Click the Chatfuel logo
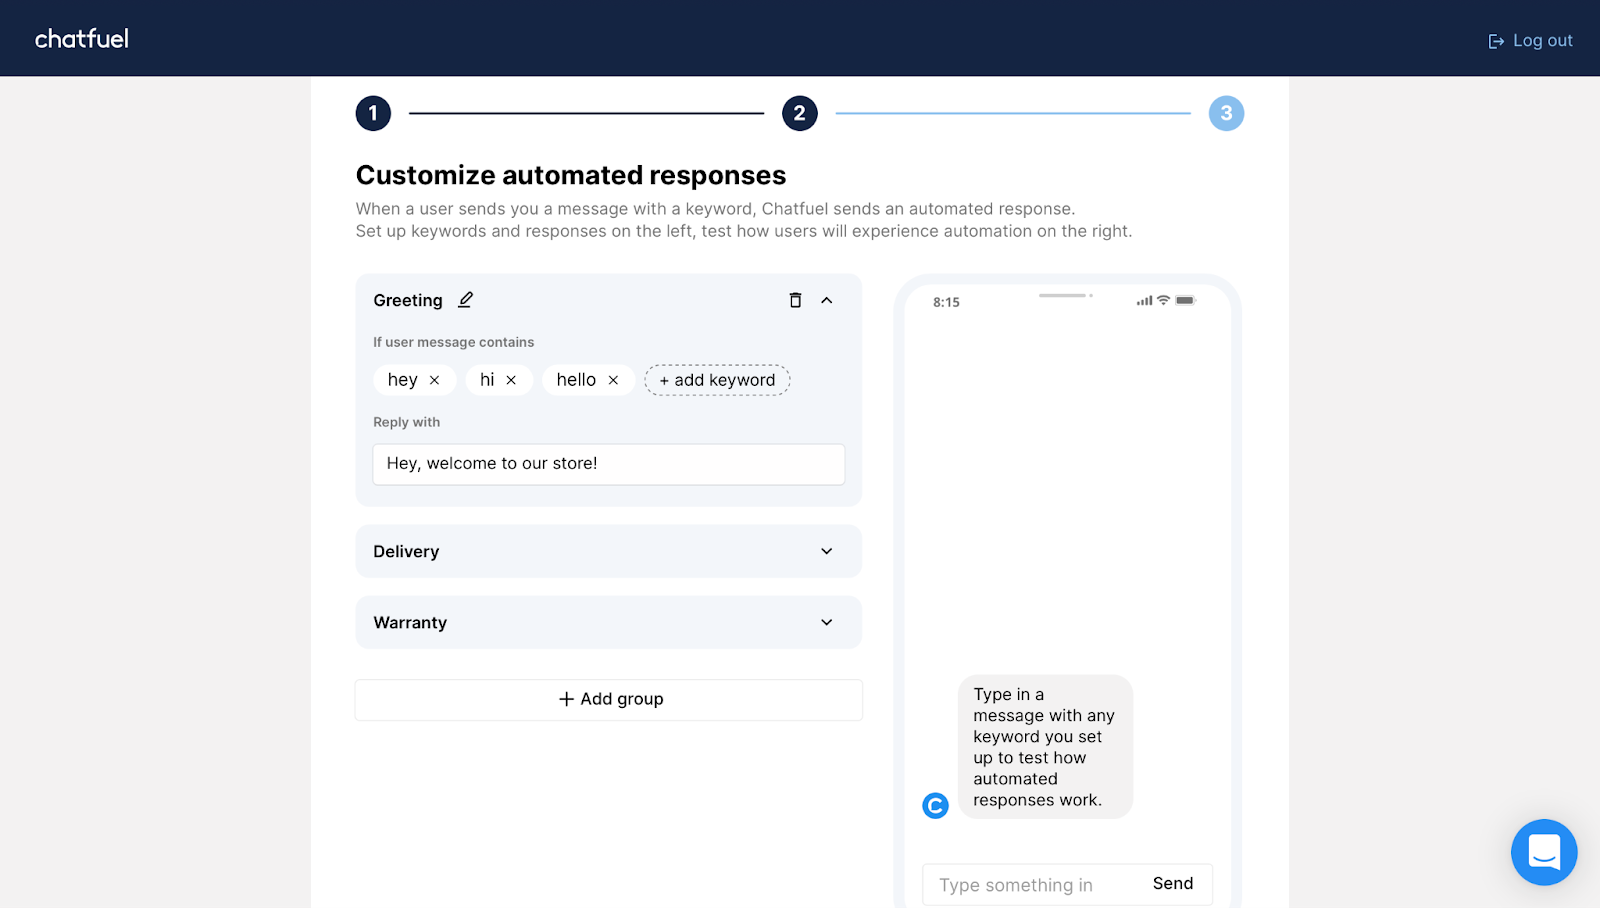 pyautogui.click(x=82, y=39)
